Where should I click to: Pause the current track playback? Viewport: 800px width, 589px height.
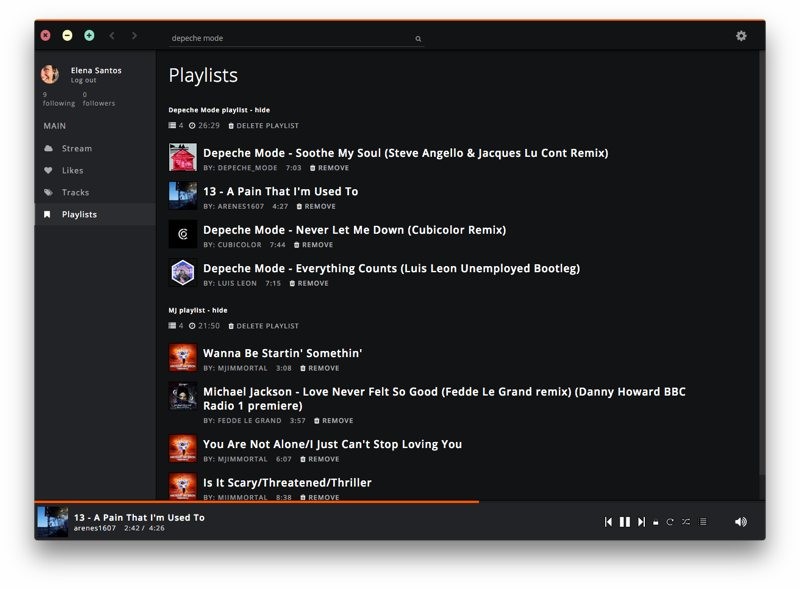tap(624, 521)
